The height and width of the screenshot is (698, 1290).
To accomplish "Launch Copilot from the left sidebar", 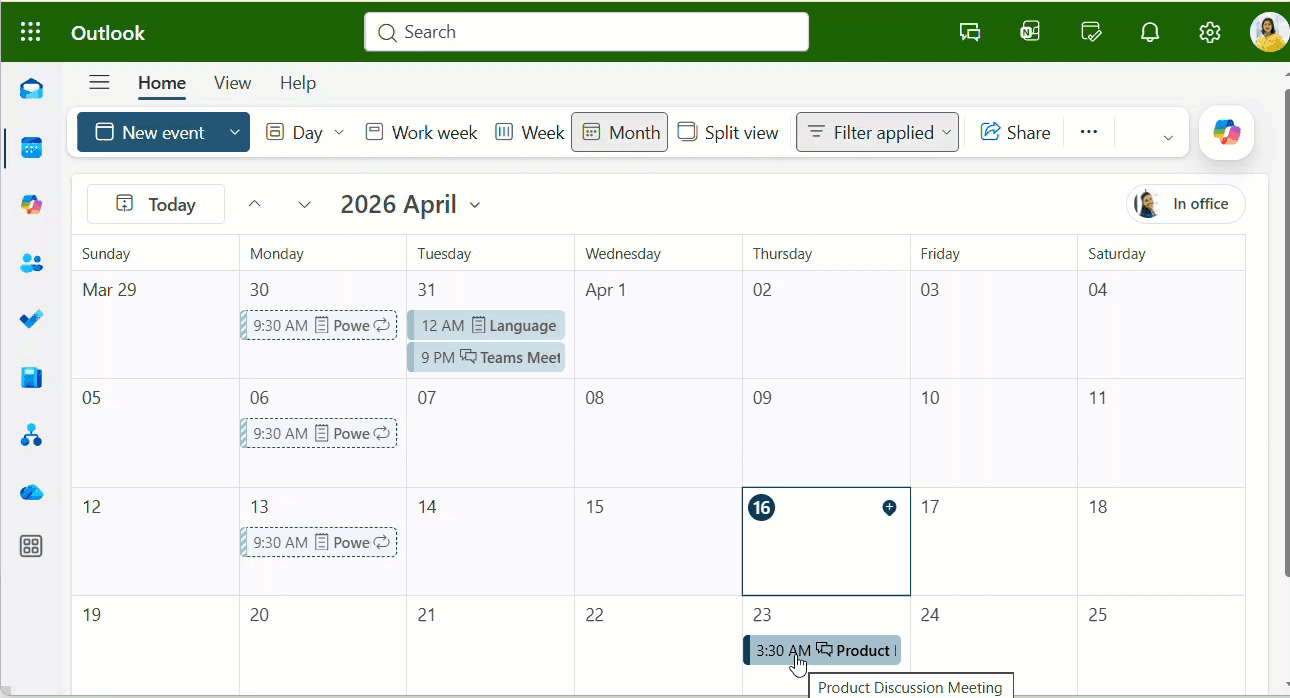I will click(31, 203).
